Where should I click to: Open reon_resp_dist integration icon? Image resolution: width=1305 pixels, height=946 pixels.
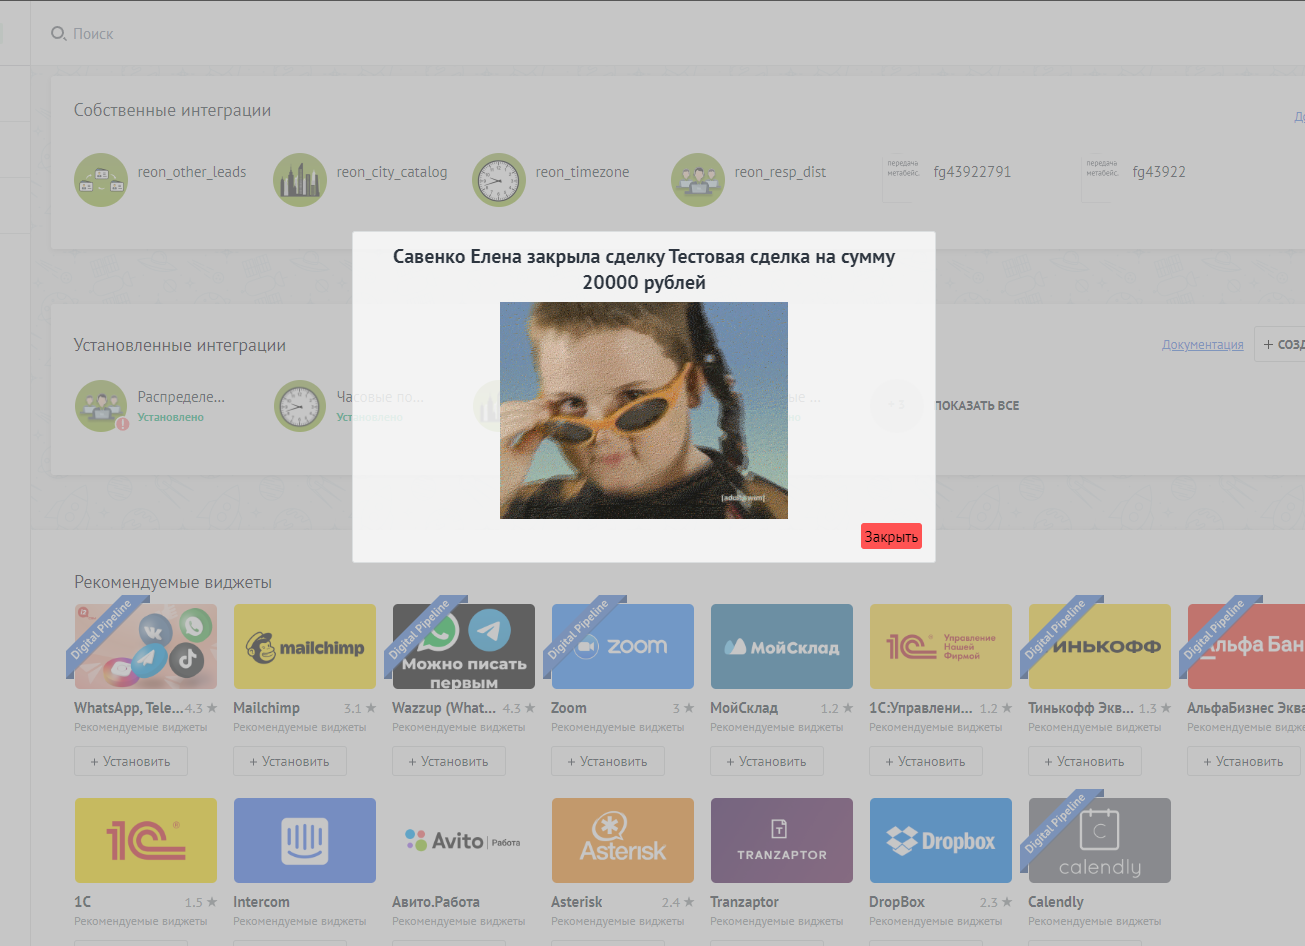pyautogui.click(x=698, y=180)
